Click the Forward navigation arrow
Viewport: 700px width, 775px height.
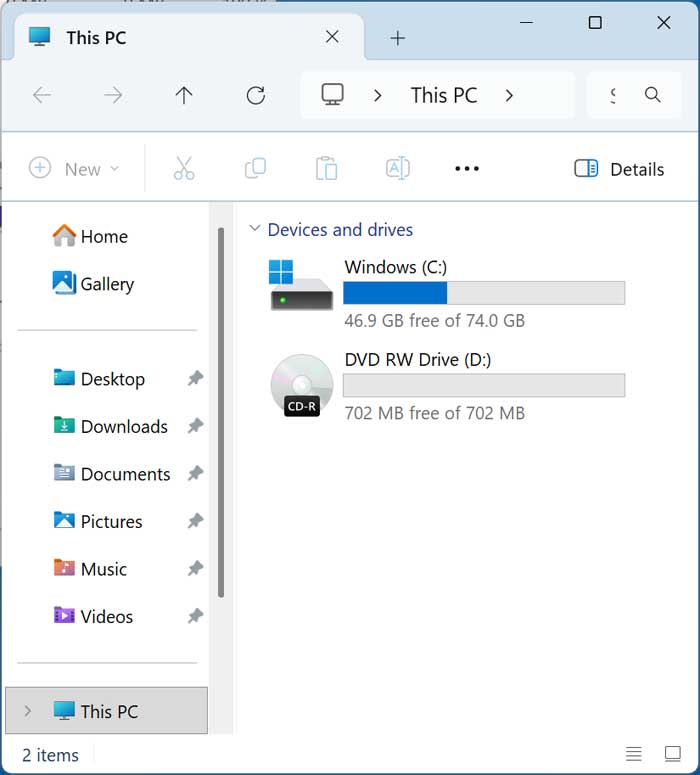[x=113, y=95]
